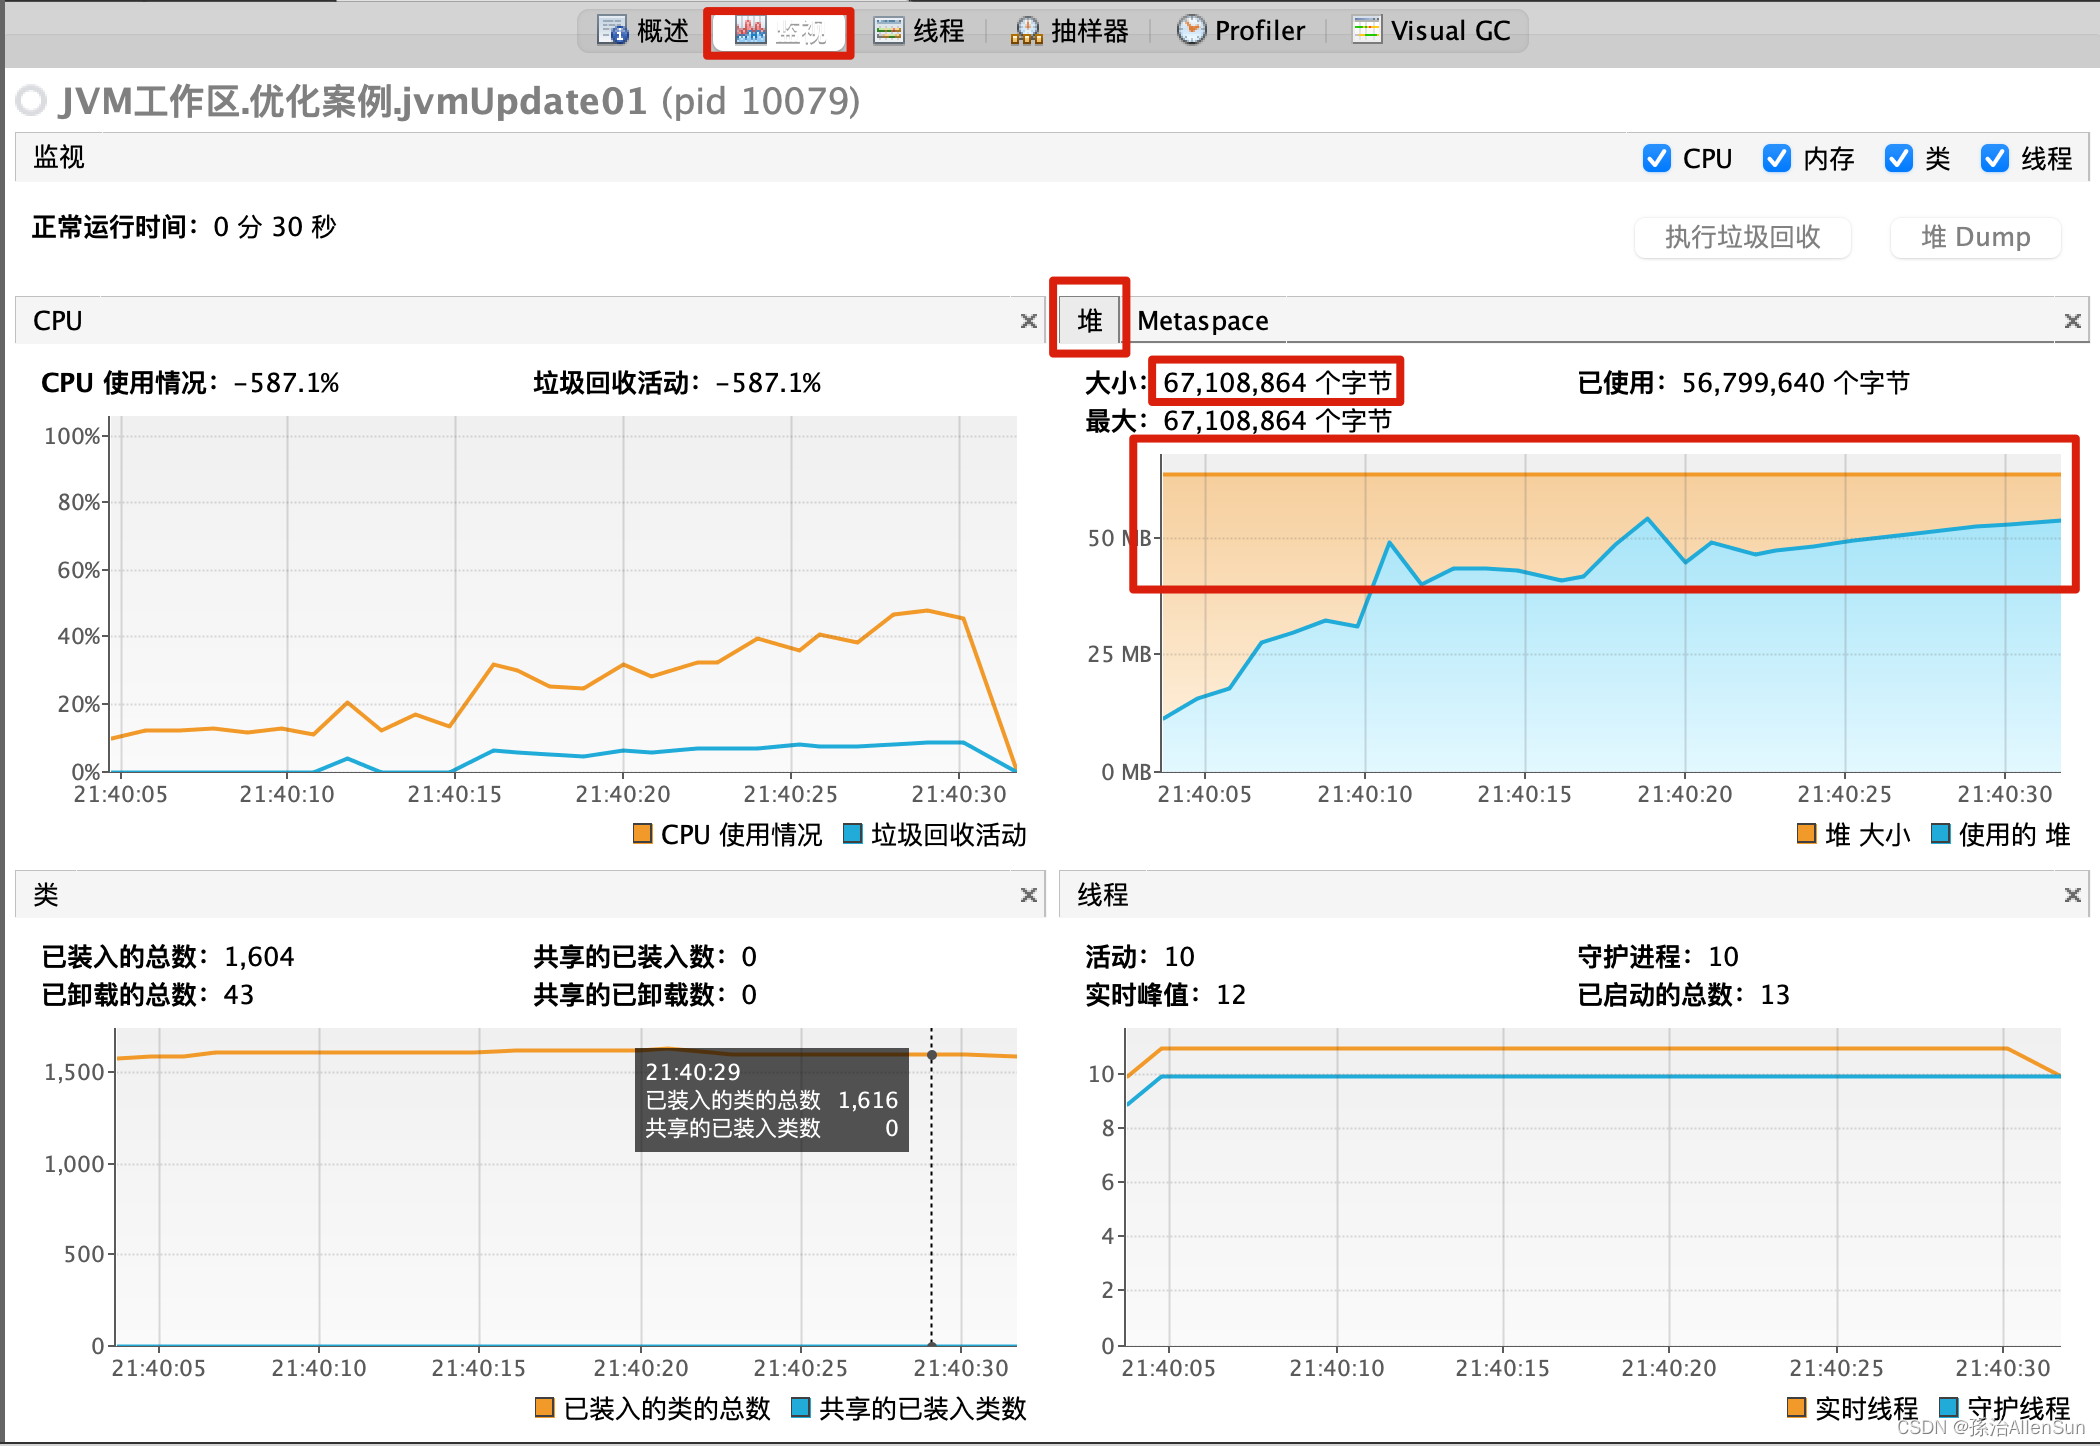This screenshot has height=1446, width=2100.
Task: Click 执行垃圾回收 (Perform GC) button
Action: (x=1742, y=237)
